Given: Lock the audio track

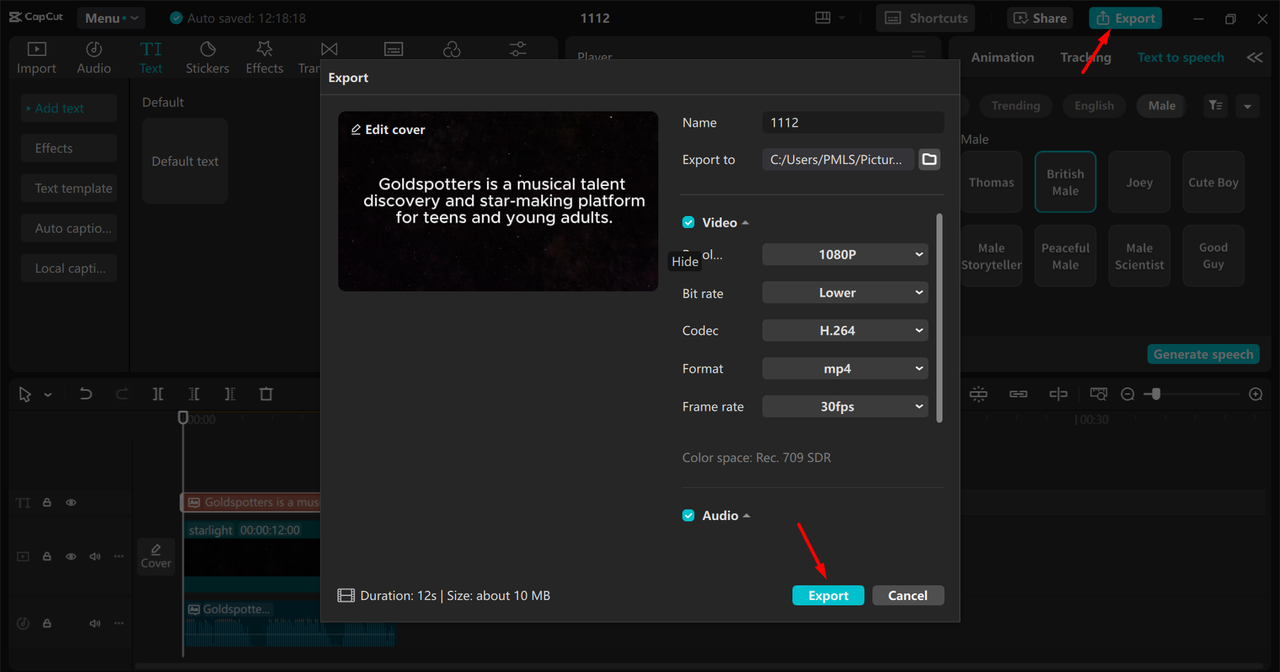Looking at the screenshot, I should pos(47,623).
